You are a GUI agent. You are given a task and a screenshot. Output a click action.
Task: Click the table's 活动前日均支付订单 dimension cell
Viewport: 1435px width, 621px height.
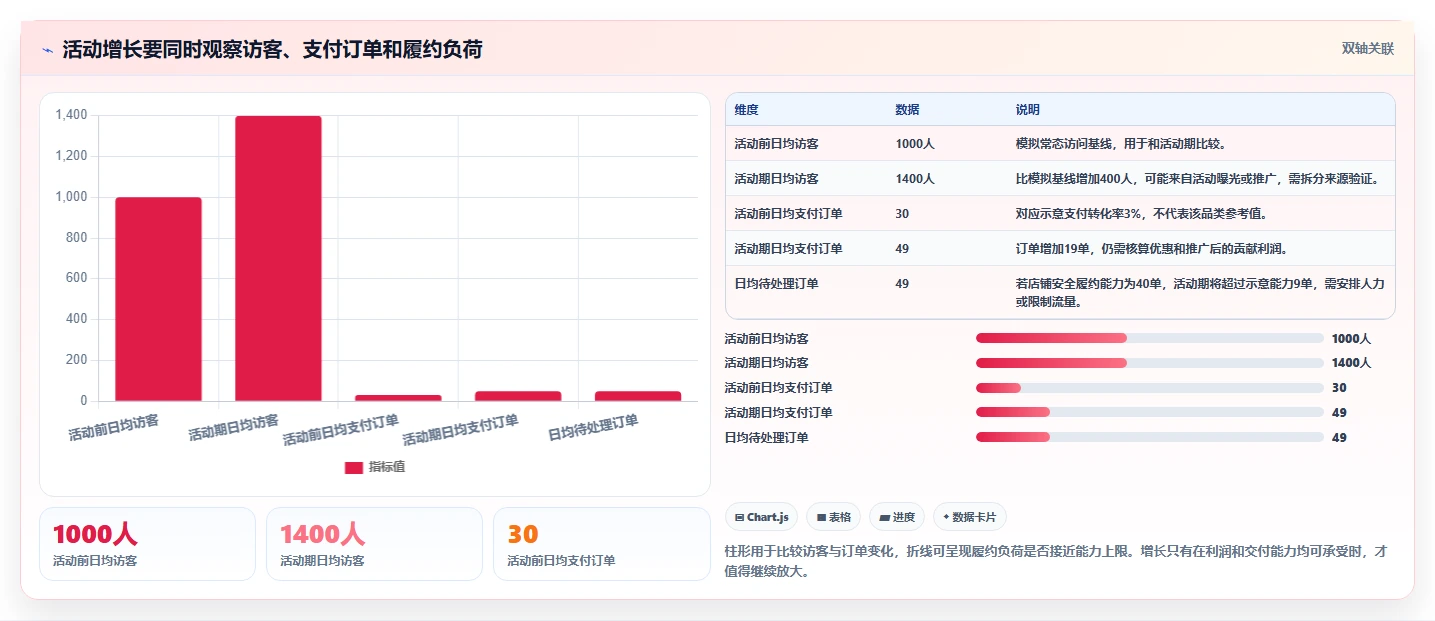(788, 214)
